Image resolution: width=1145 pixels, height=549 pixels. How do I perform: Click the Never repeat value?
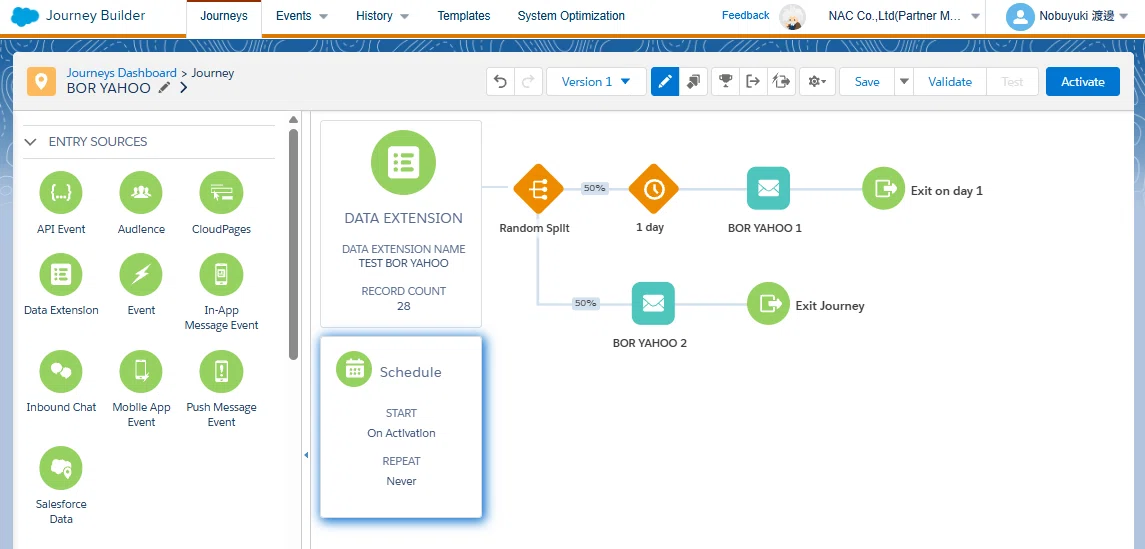pos(401,481)
